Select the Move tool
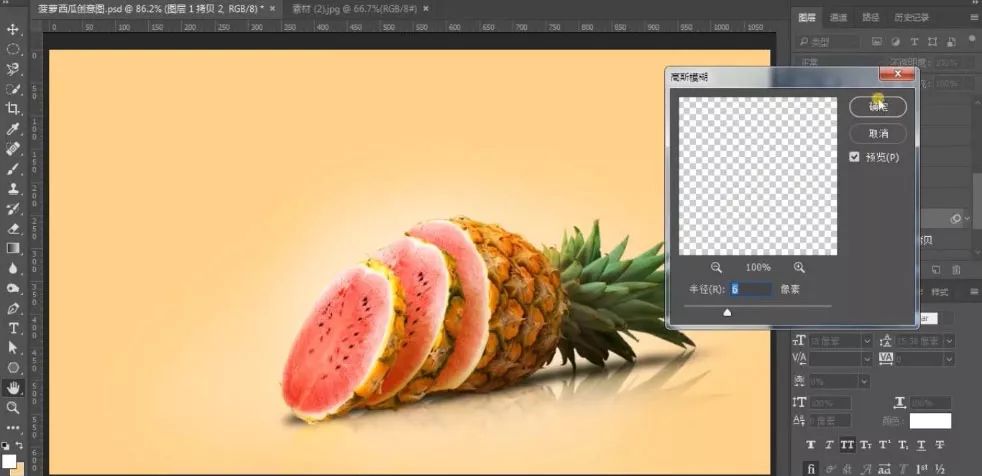 [14, 29]
